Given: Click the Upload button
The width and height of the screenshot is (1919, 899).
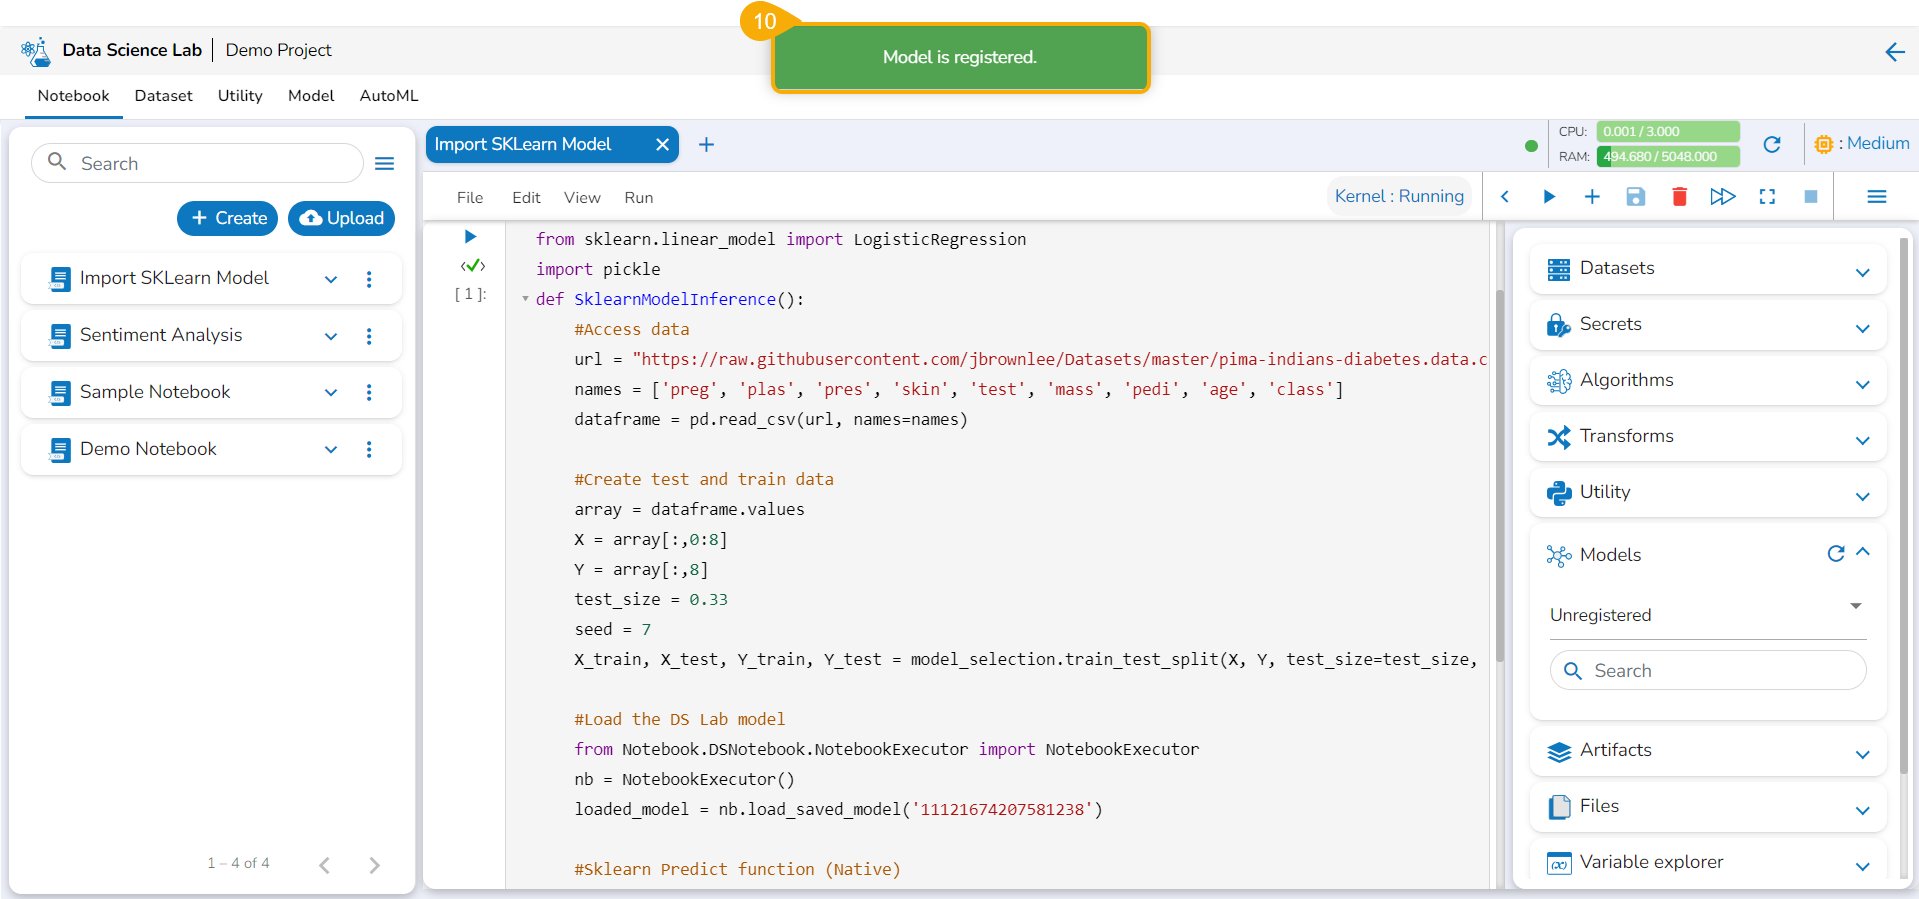Looking at the screenshot, I should point(341,218).
